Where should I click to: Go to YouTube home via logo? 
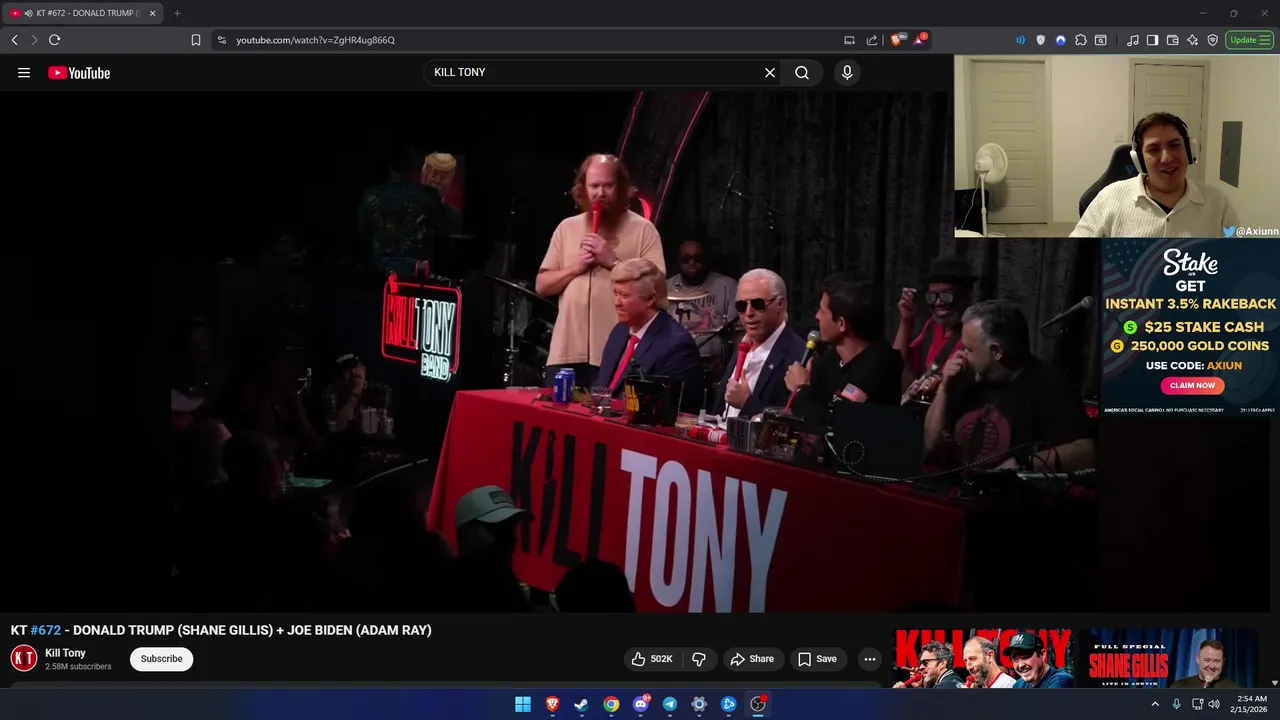point(79,72)
